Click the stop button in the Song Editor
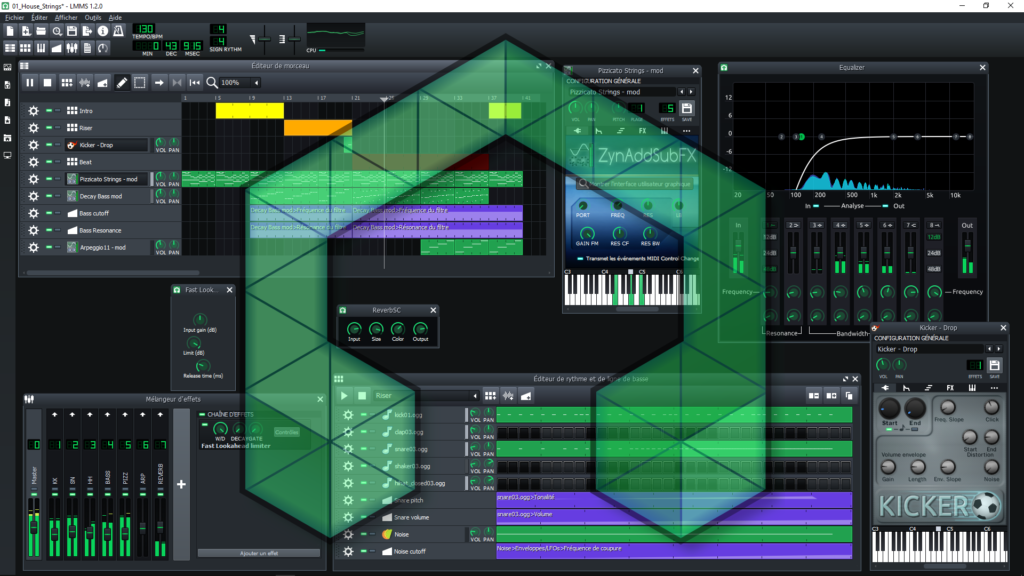Viewport: 1024px width, 576px height. coord(48,82)
